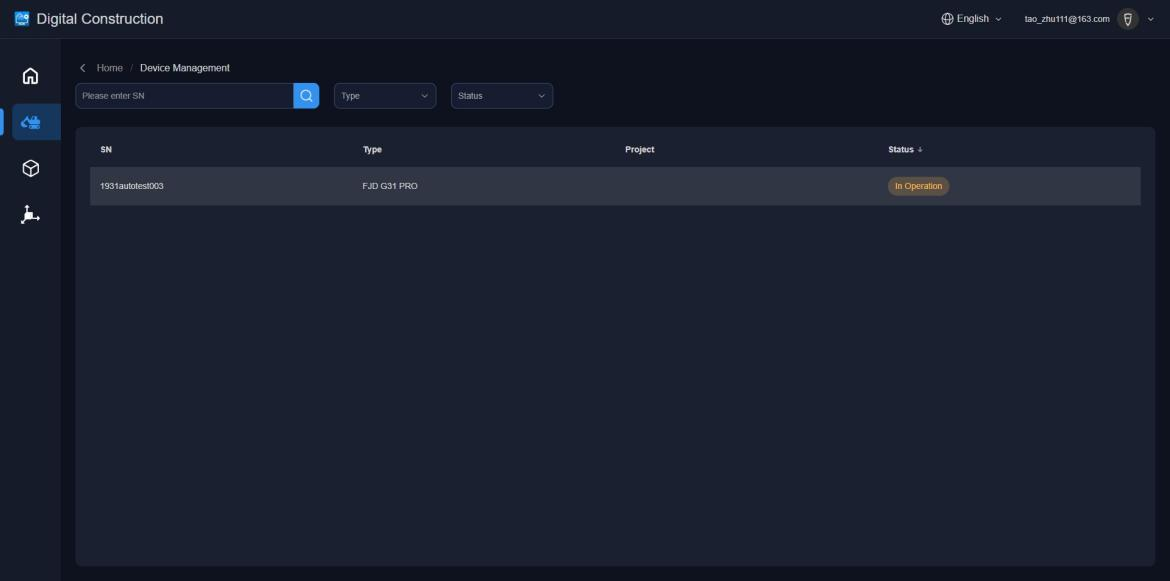1170x581 pixels.
Task: Go back using the breadcrumb left chevron
Action: [82, 68]
